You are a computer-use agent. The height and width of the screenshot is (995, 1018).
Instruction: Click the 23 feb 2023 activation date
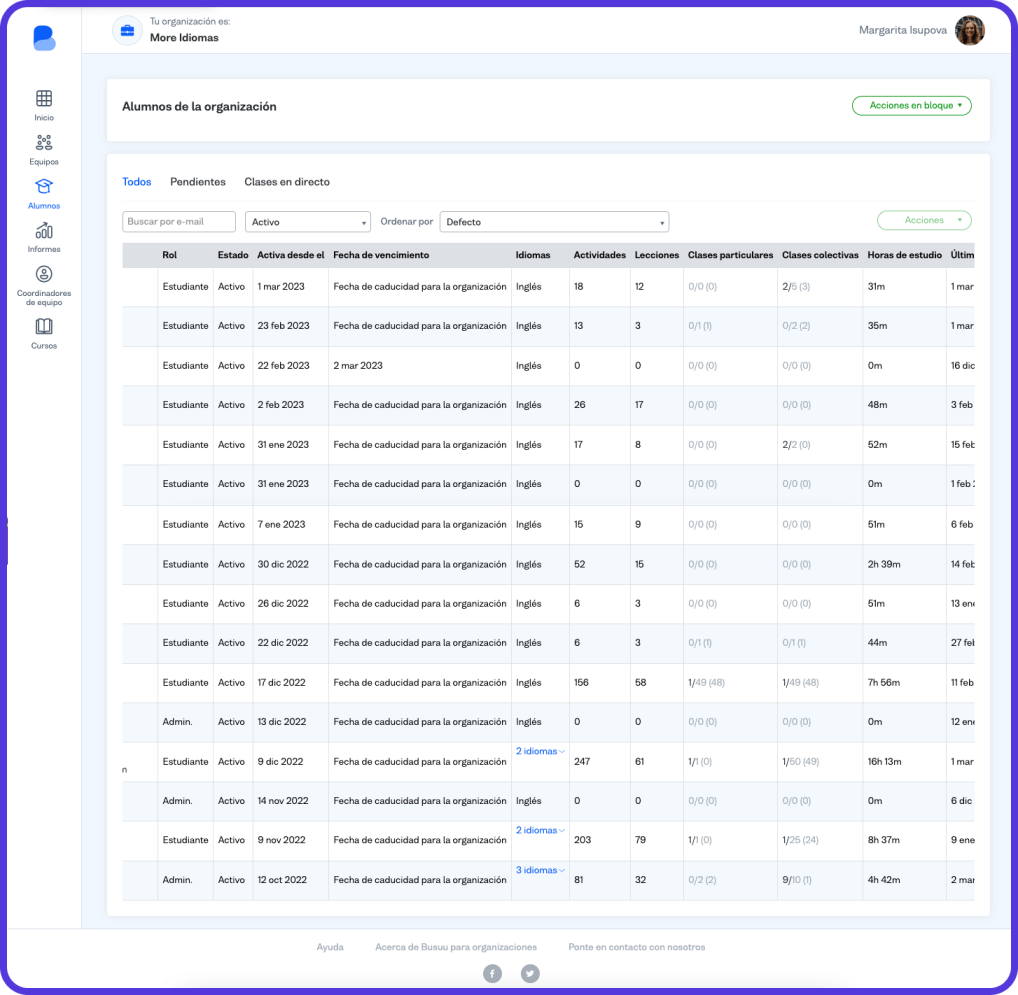284,326
